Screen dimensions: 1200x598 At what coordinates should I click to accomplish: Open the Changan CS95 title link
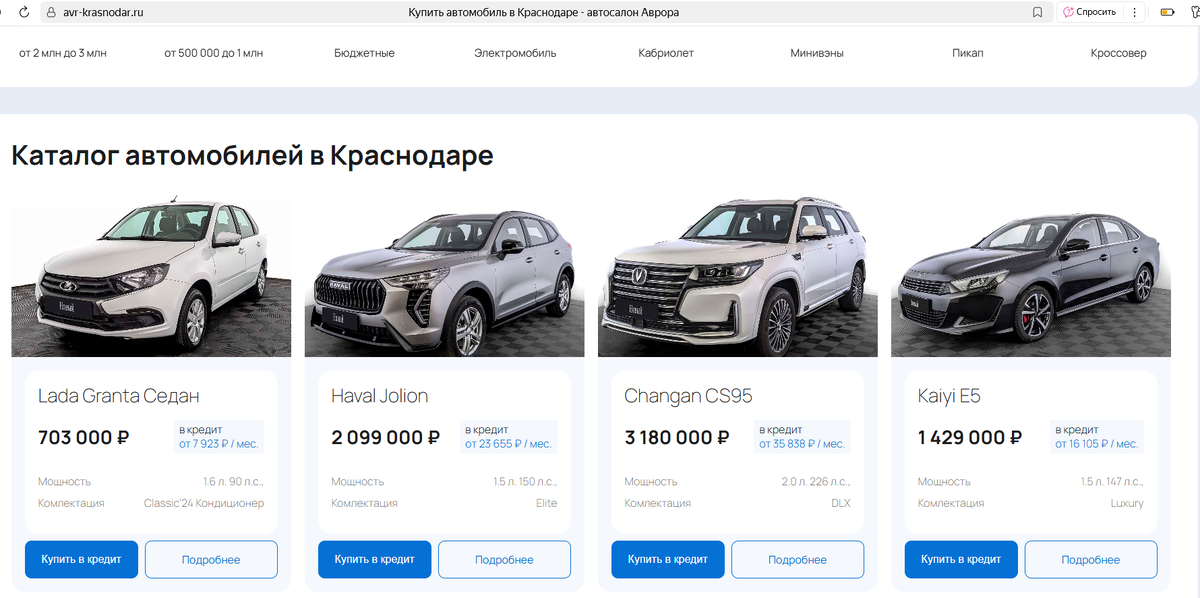point(688,396)
